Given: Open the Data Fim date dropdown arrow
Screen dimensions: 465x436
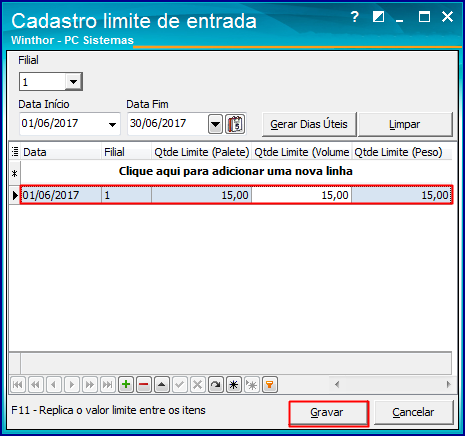Looking at the screenshot, I should pyautogui.click(x=215, y=124).
